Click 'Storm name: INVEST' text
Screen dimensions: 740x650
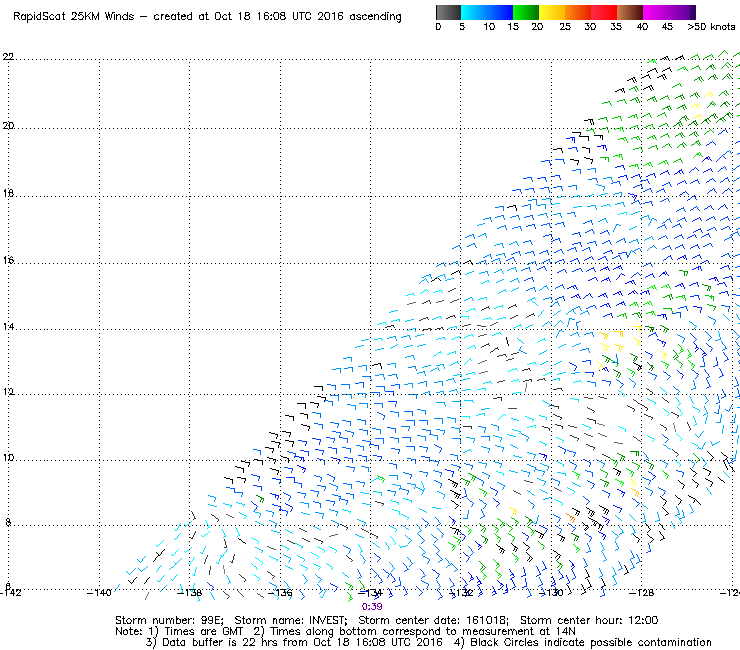[291, 620]
